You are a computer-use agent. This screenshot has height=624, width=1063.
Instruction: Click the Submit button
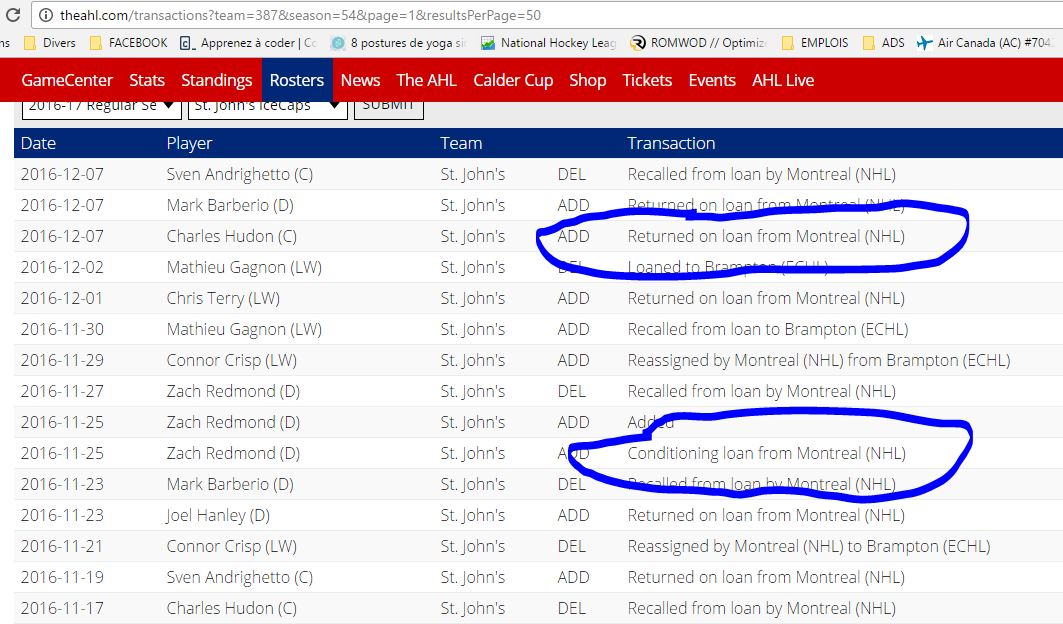388,109
